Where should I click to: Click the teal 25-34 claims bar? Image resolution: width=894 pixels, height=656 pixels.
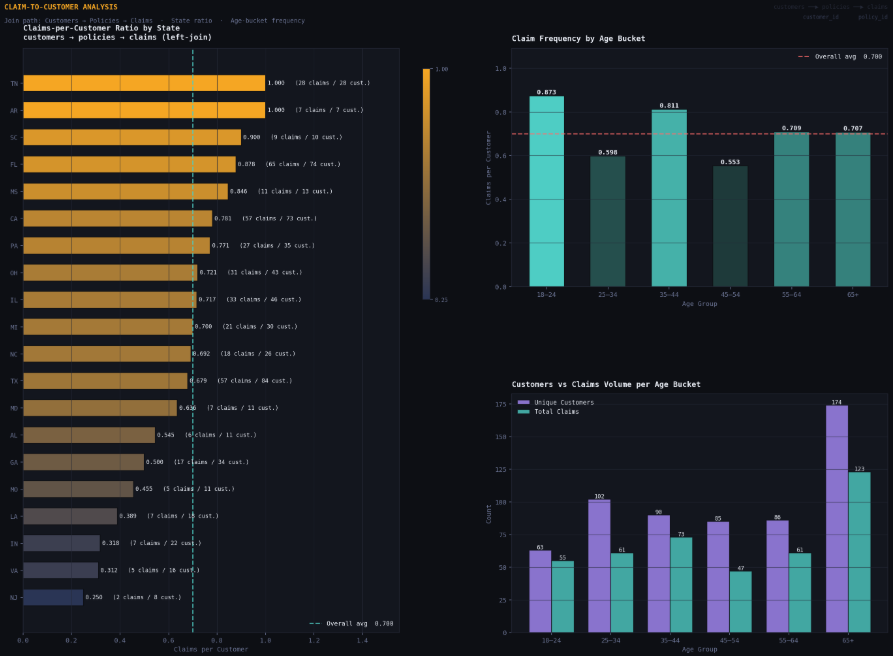[622, 593]
